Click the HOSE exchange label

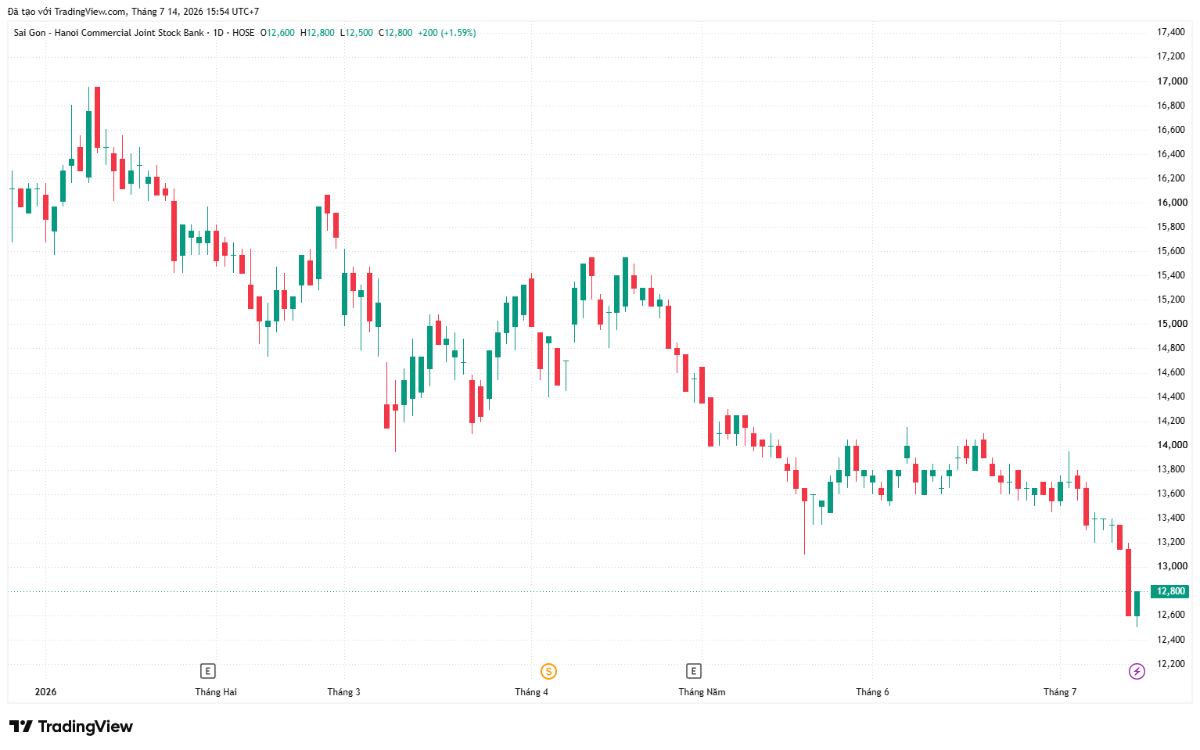[243, 32]
